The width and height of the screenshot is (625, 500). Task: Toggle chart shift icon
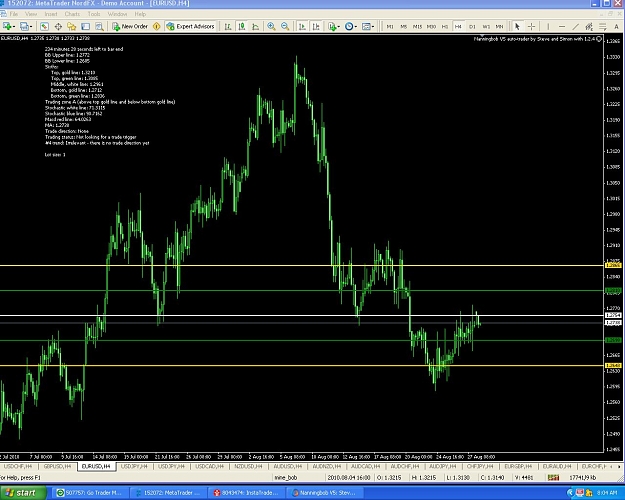[x=316, y=26]
